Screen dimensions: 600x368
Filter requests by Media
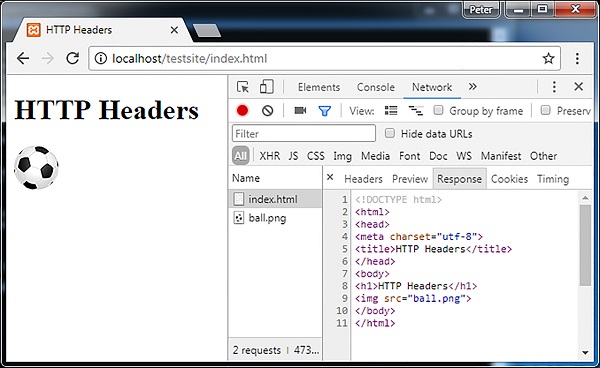[x=375, y=156]
